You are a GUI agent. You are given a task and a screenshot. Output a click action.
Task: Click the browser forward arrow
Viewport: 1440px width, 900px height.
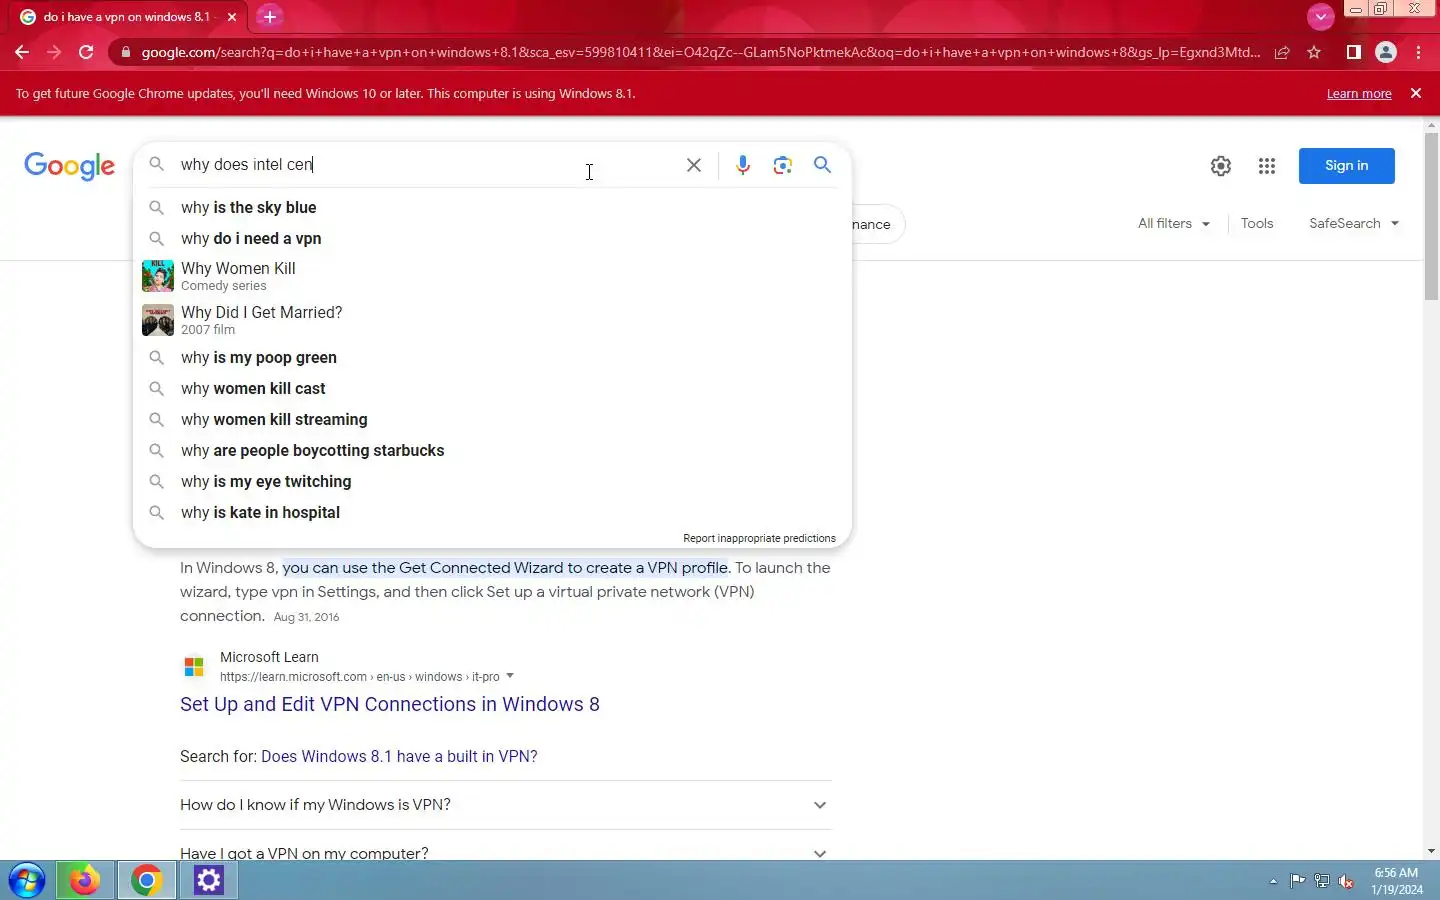pos(54,52)
